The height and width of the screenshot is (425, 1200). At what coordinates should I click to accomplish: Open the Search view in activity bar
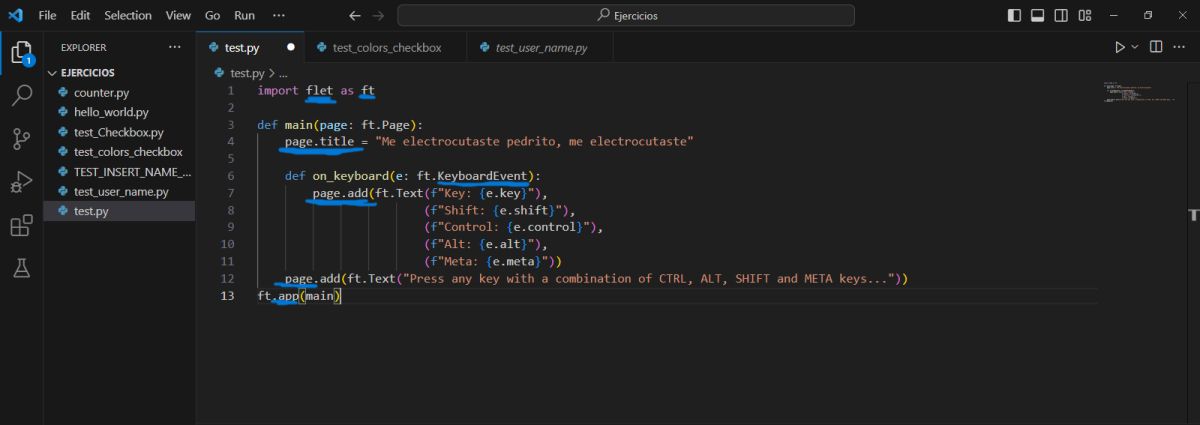pos(21,96)
